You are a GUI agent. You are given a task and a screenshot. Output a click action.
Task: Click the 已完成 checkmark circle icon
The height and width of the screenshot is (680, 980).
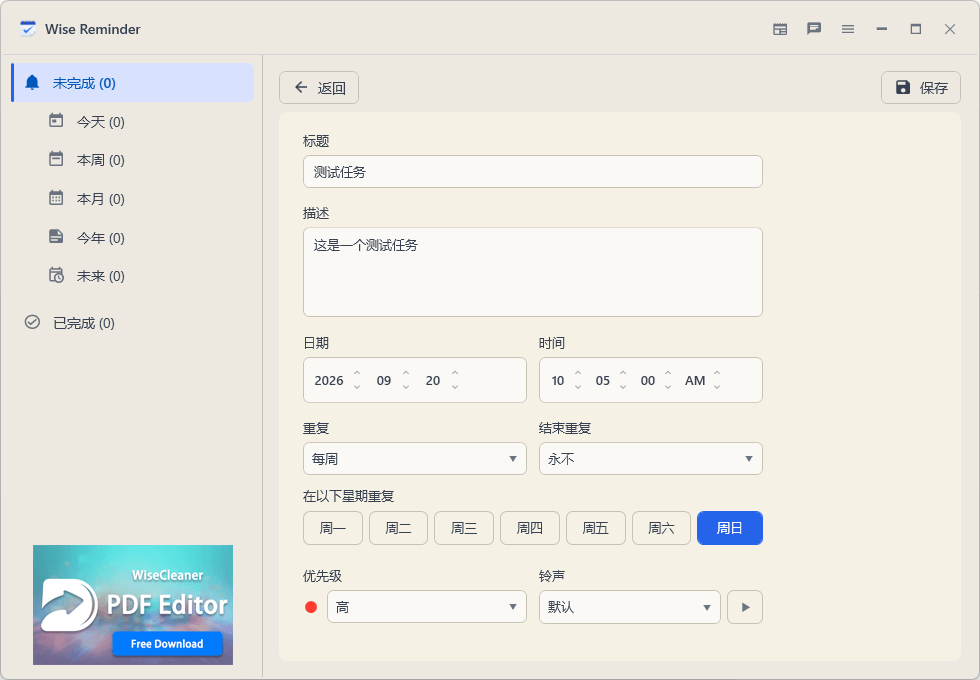(32, 322)
